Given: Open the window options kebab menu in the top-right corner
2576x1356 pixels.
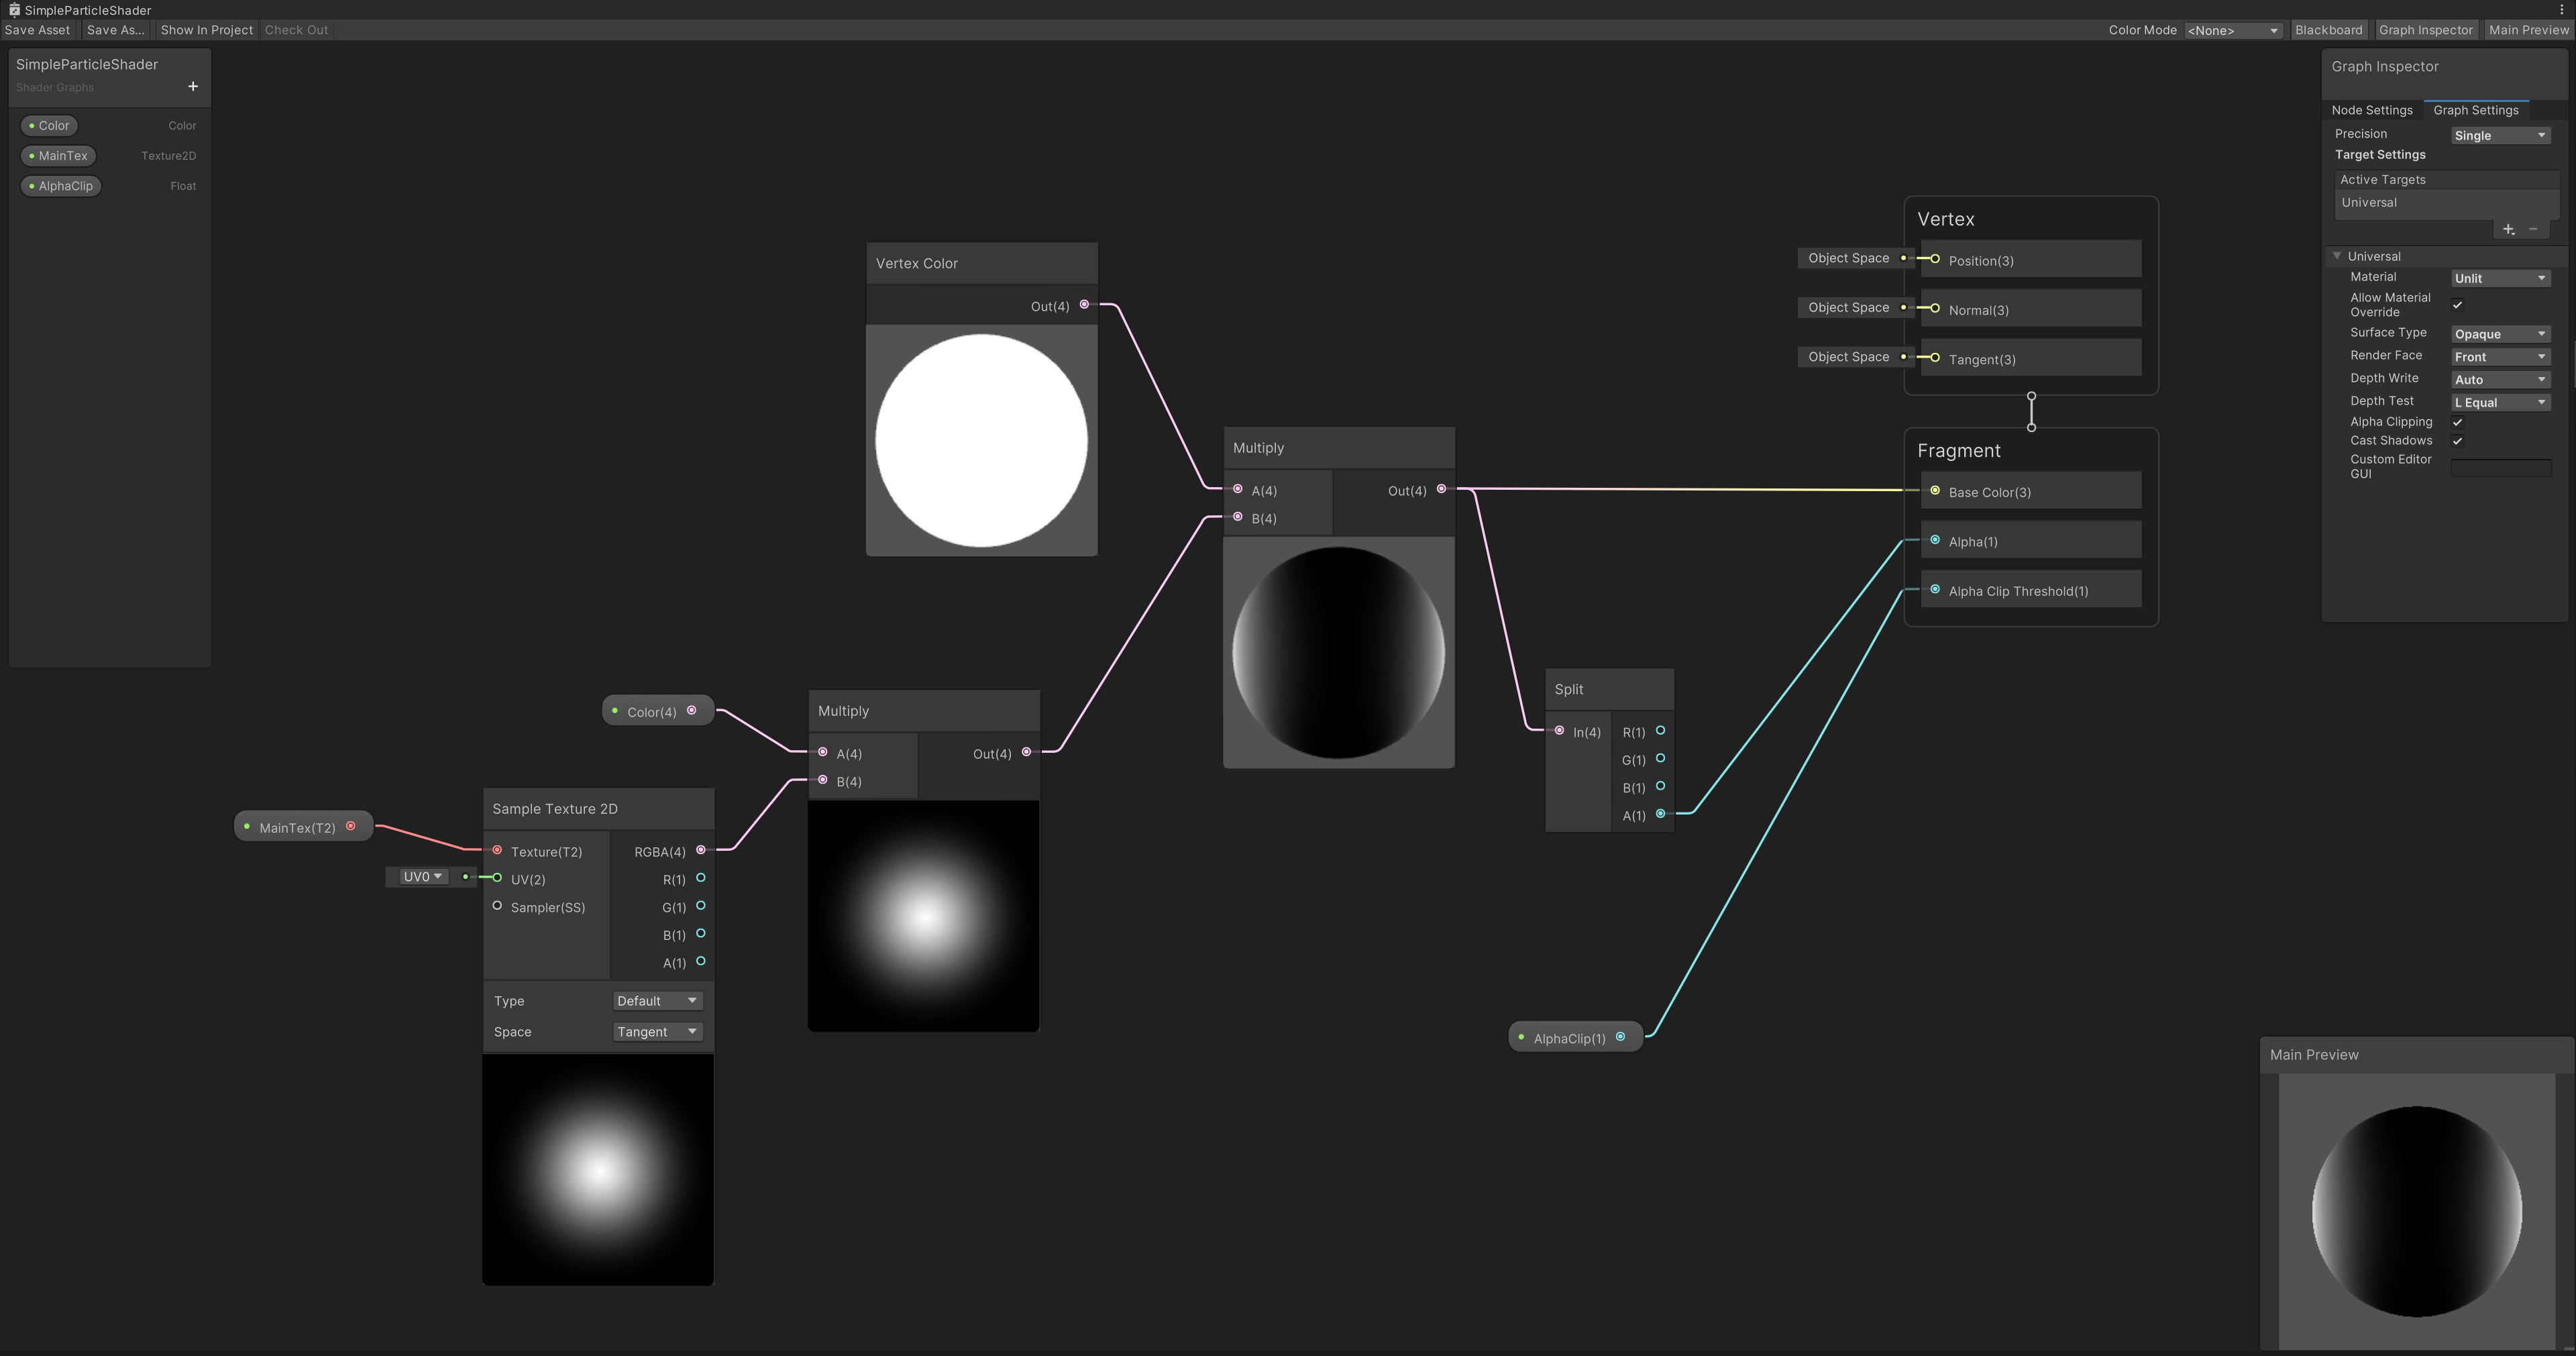Looking at the screenshot, I should point(2563,9).
